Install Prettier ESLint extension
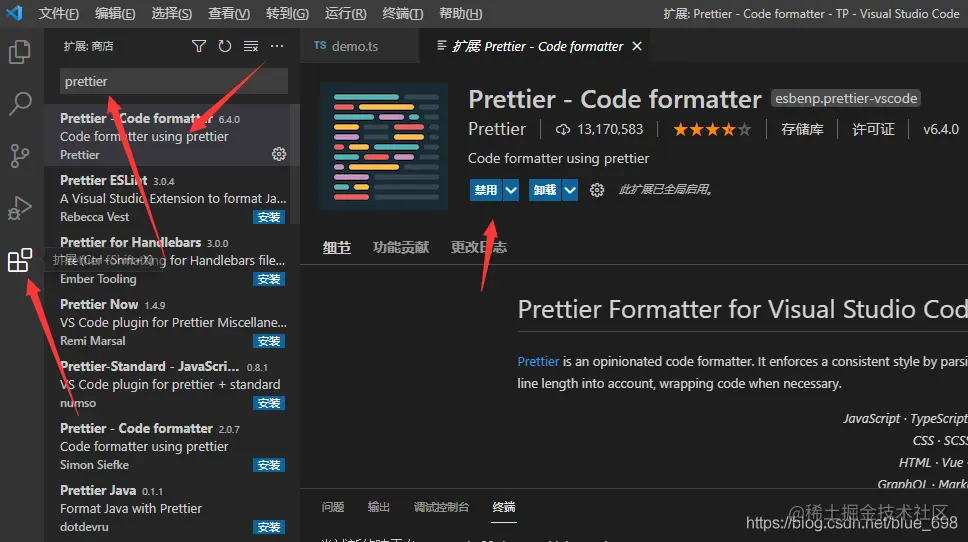Screen dimensions: 968x542 pyautogui.click(x=269, y=217)
